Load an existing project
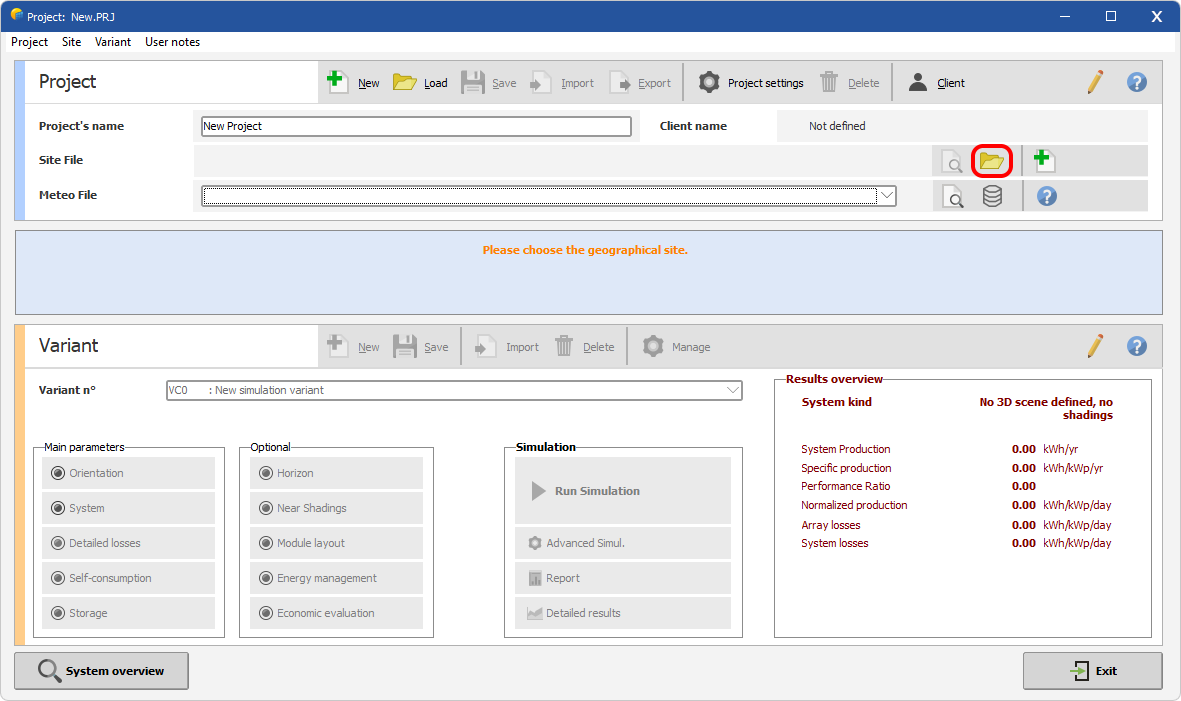Screen dimensions: 1181x701 tap(420, 82)
